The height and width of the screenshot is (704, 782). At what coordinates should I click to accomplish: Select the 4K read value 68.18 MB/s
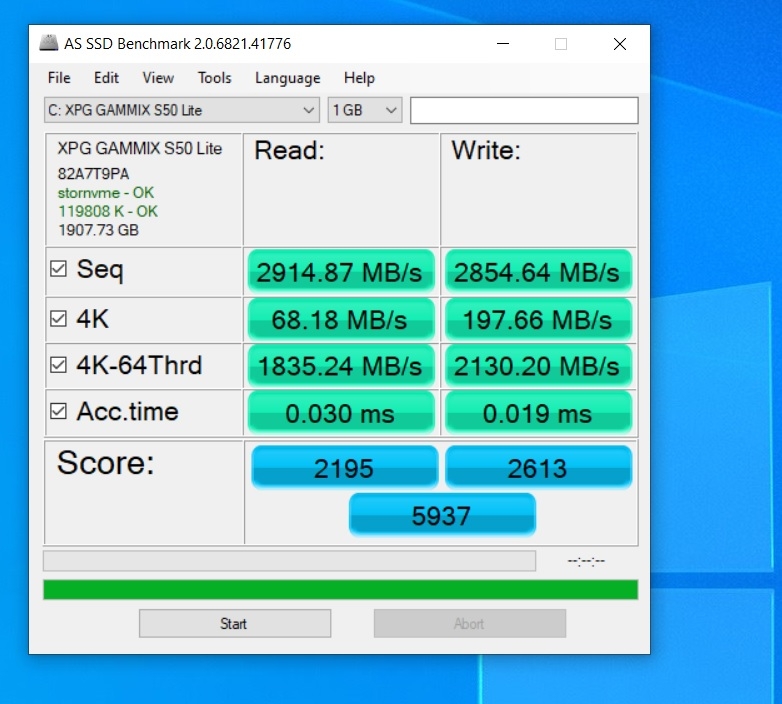341,319
